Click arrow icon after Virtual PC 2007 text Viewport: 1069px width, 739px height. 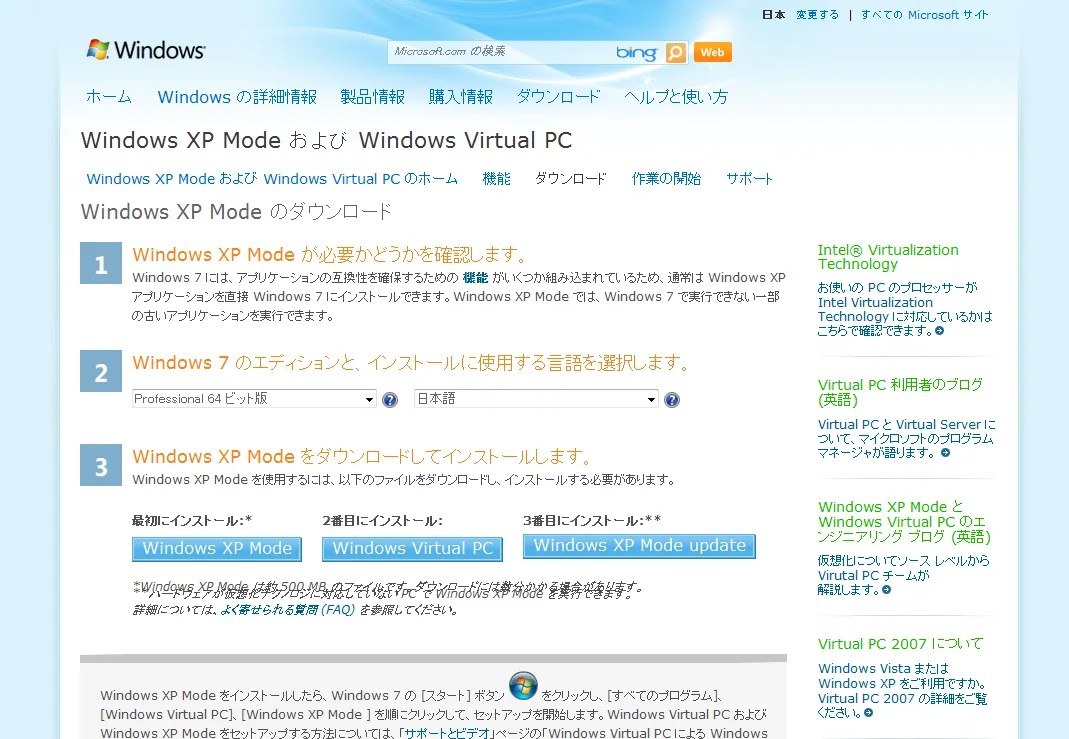pos(868,713)
